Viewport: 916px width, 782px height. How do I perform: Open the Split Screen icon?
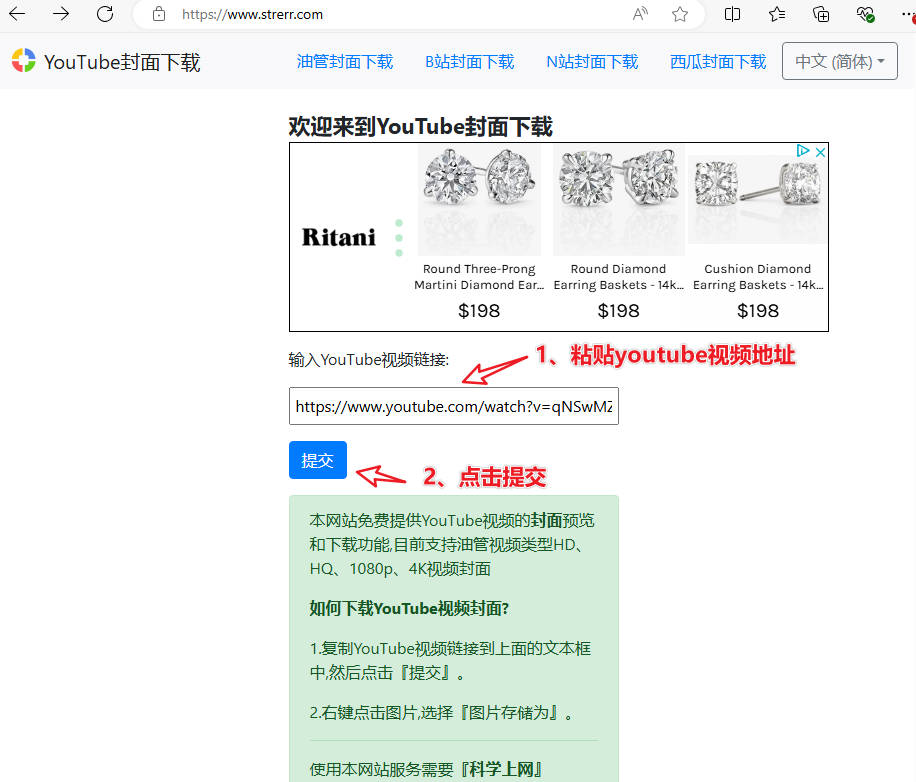[x=733, y=14]
